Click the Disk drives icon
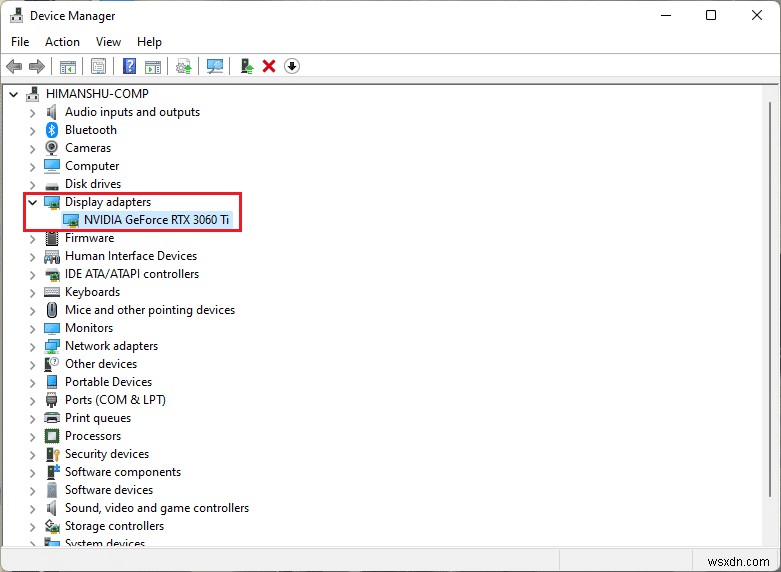 pos(52,185)
